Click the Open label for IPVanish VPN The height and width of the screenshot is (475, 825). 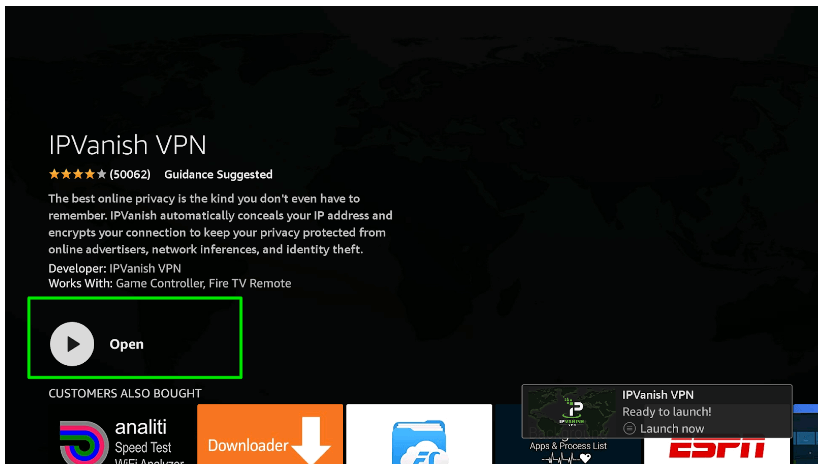pos(126,344)
